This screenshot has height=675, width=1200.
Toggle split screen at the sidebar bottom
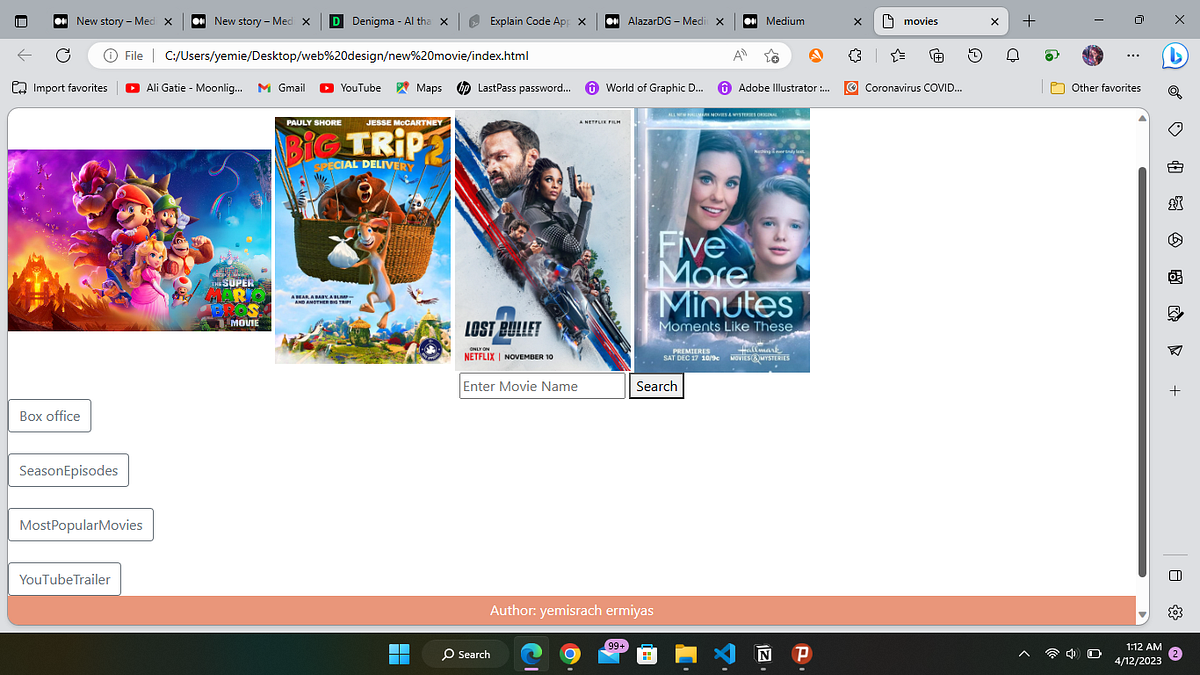tap(1175, 575)
